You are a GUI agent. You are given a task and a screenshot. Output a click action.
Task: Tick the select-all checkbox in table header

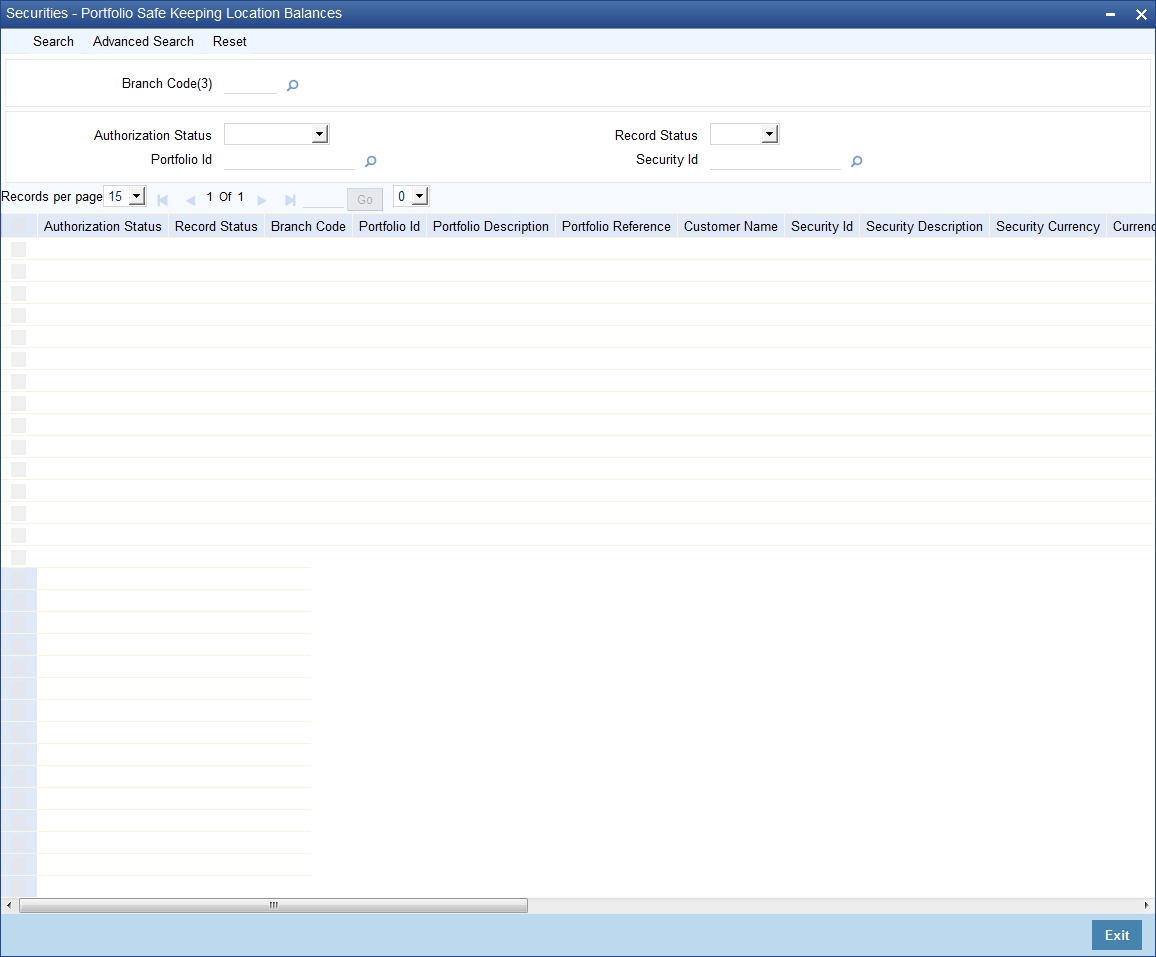coord(18,226)
